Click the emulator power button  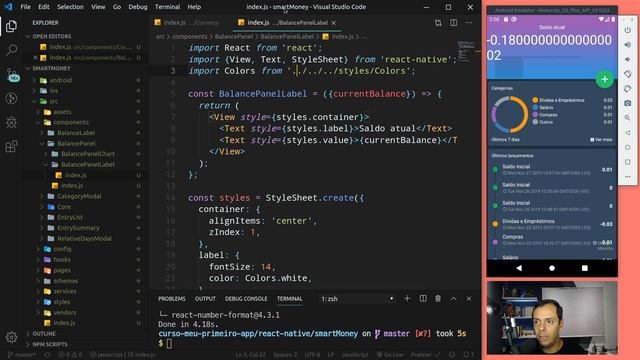(x=627, y=30)
